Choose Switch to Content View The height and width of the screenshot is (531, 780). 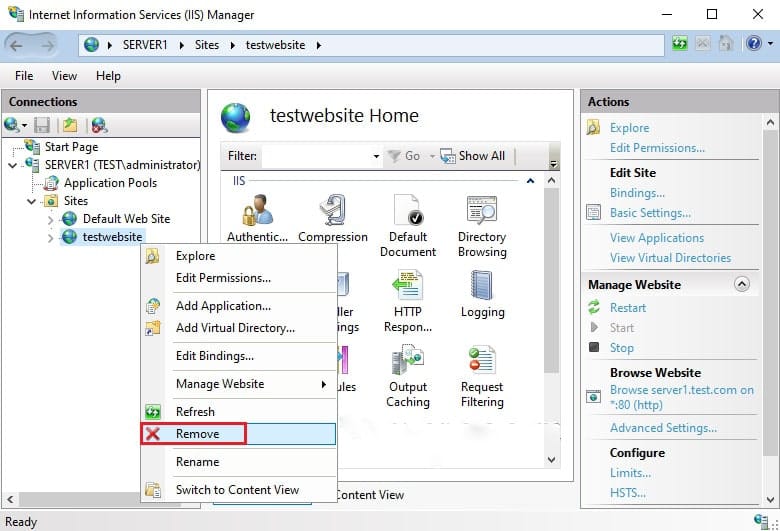[239, 490]
